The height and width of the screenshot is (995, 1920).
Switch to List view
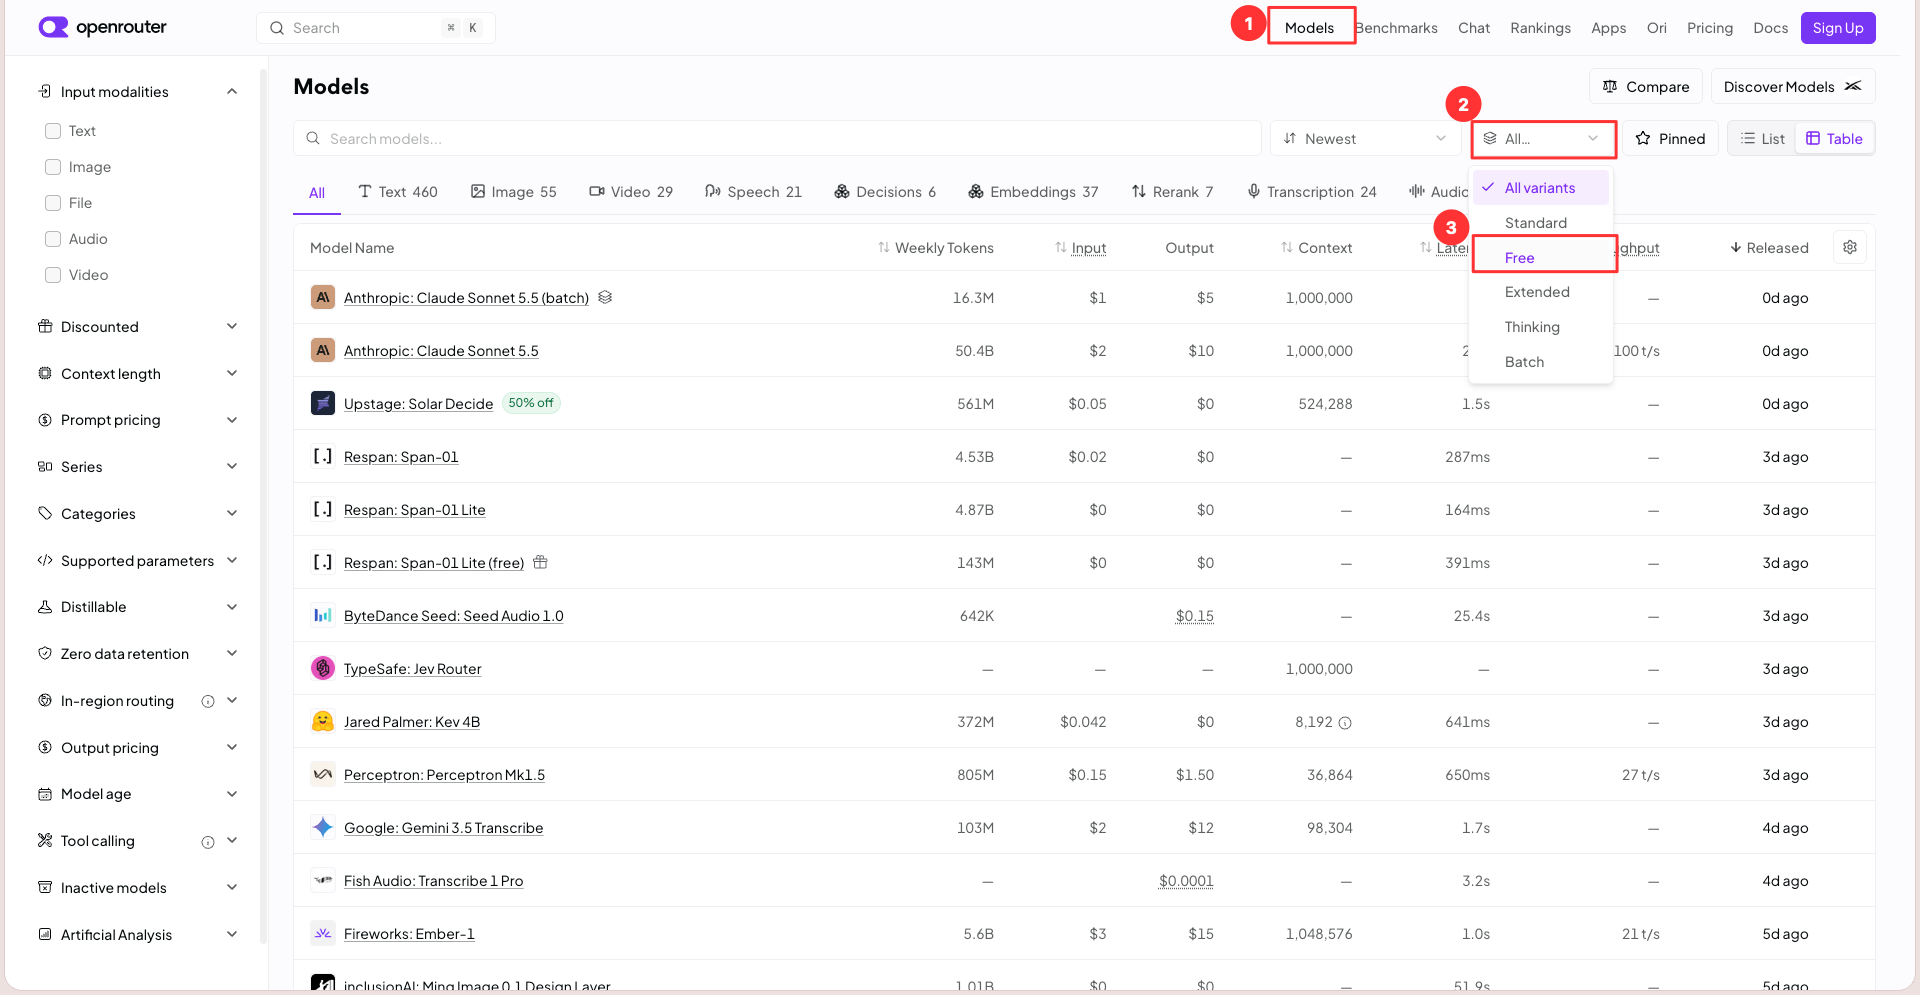(x=1762, y=138)
